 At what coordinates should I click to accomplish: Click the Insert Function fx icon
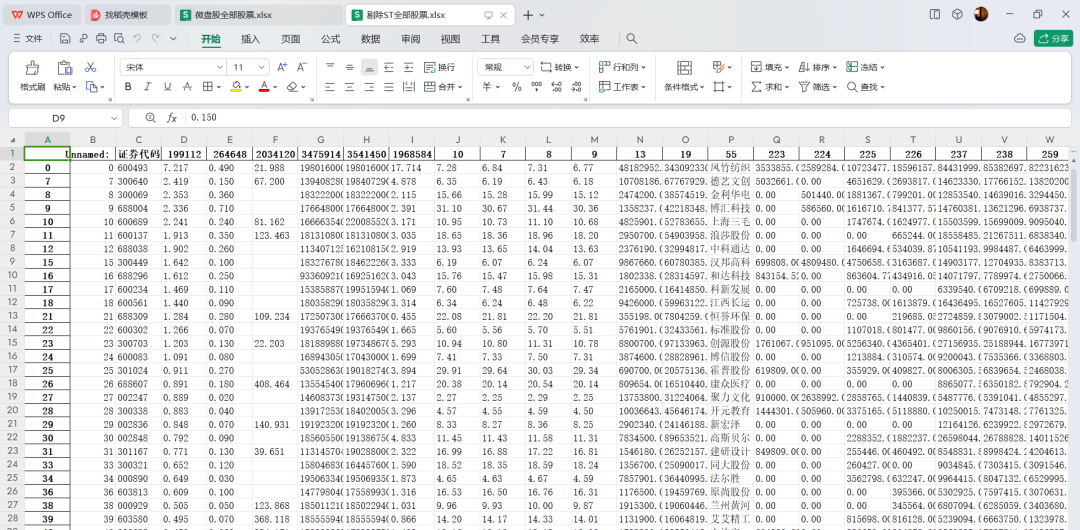pyautogui.click(x=172, y=118)
